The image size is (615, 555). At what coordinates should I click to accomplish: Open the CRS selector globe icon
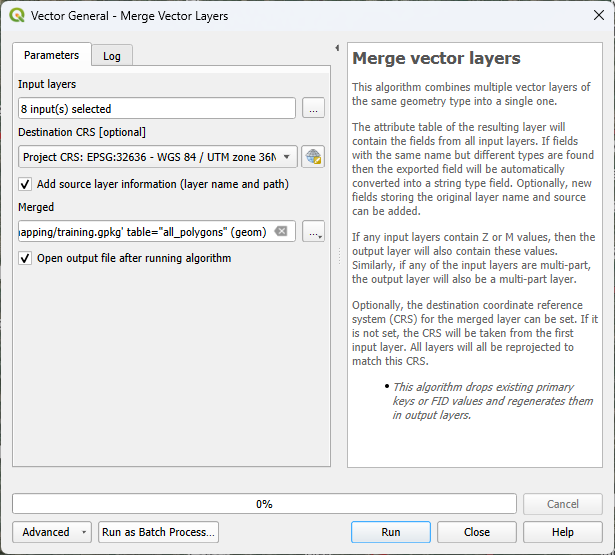tap(313, 157)
